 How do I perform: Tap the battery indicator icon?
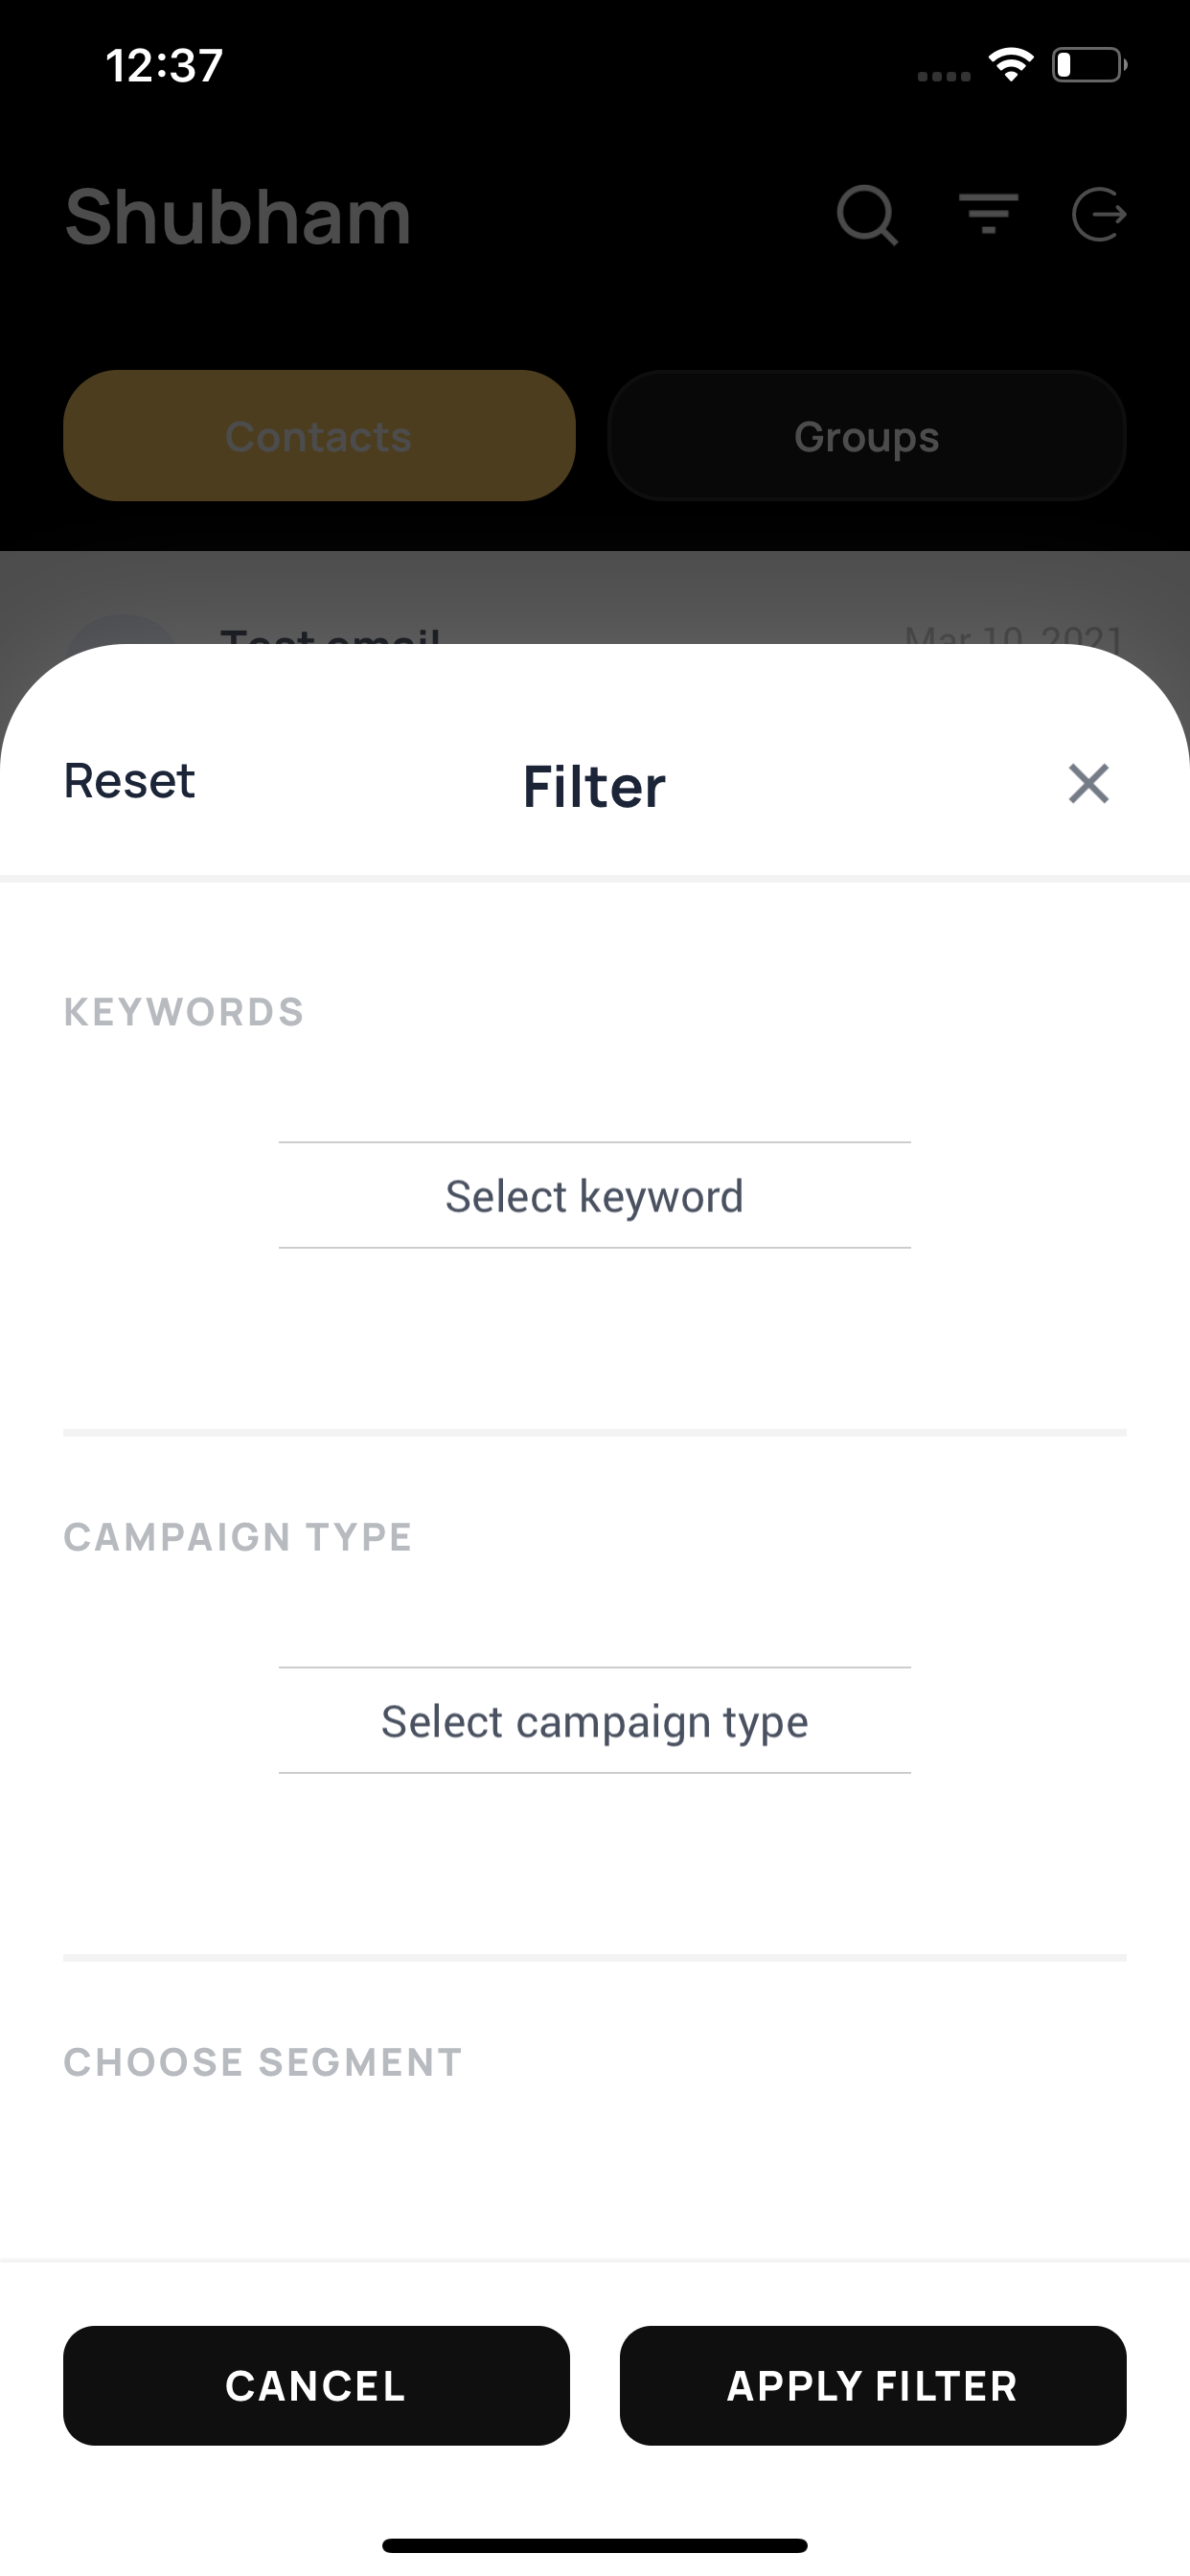click(1089, 65)
